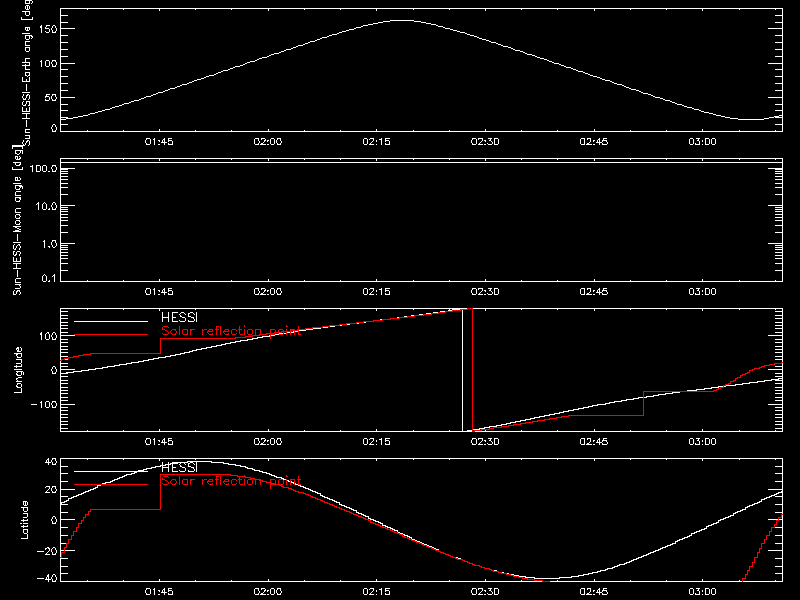This screenshot has height=600, width=800.
Task: Click the -100 tick on Longitude plot
Action: pos(43,404)
